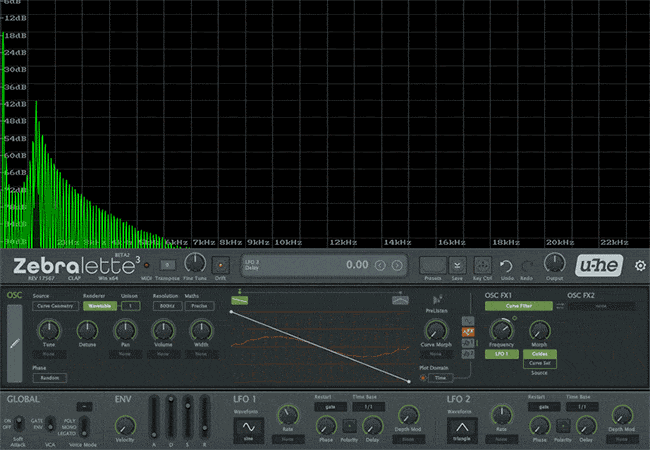Select the pencil draw tool in OSC

click(15, 344)
